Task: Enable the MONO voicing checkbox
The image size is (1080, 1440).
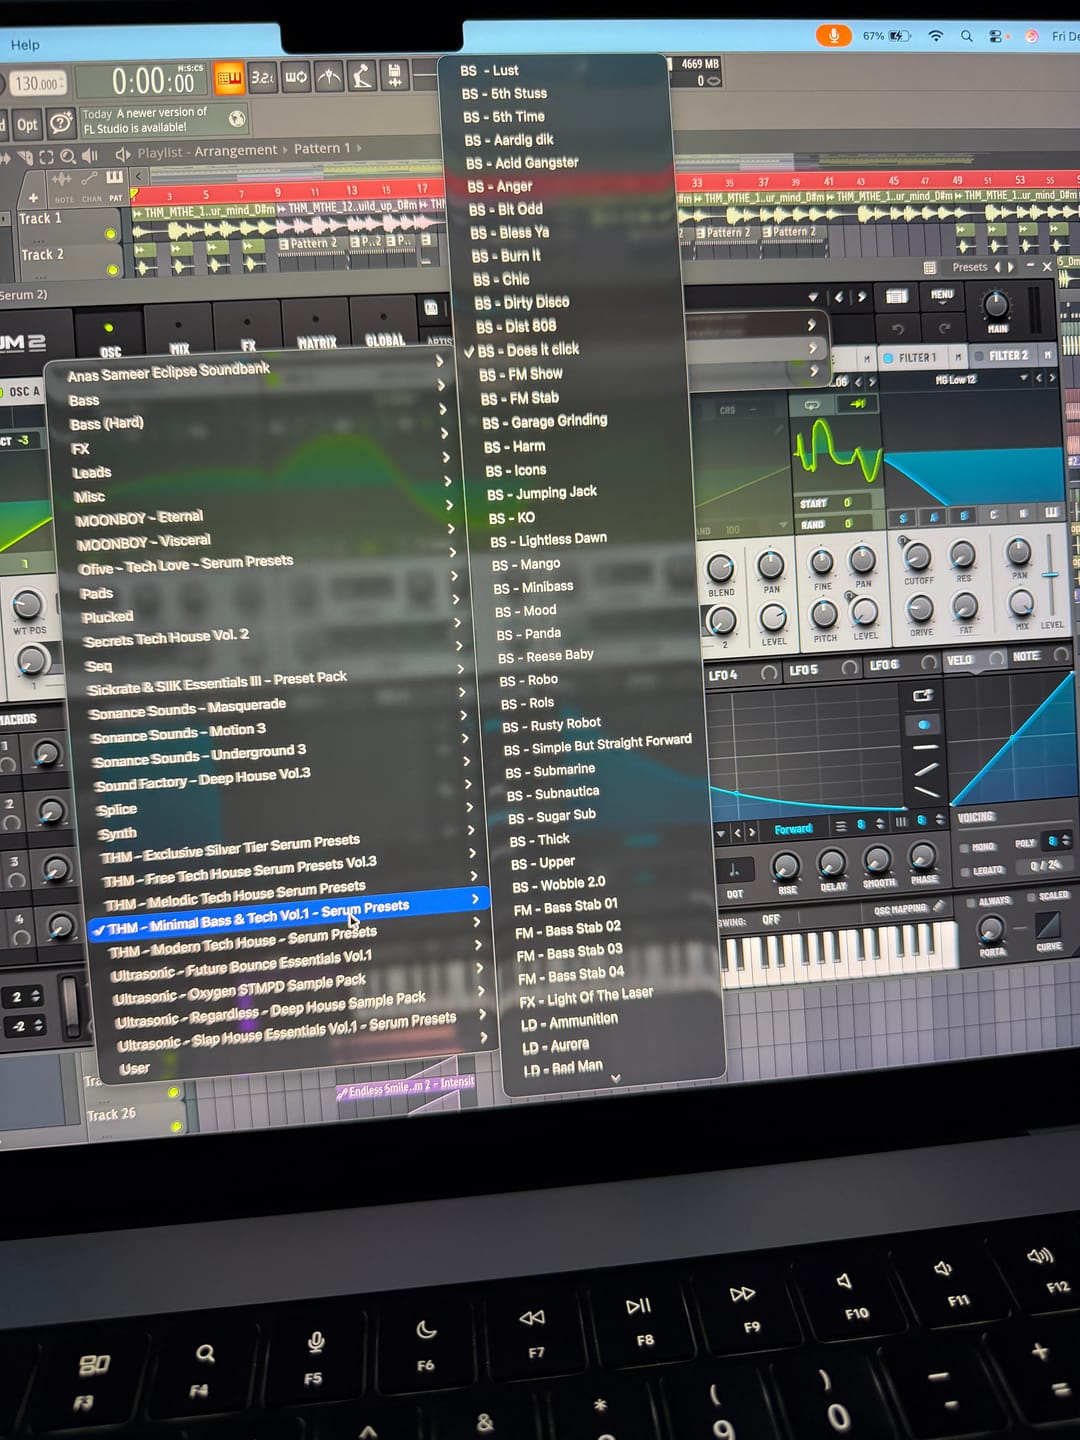Action: pos(963,847)
